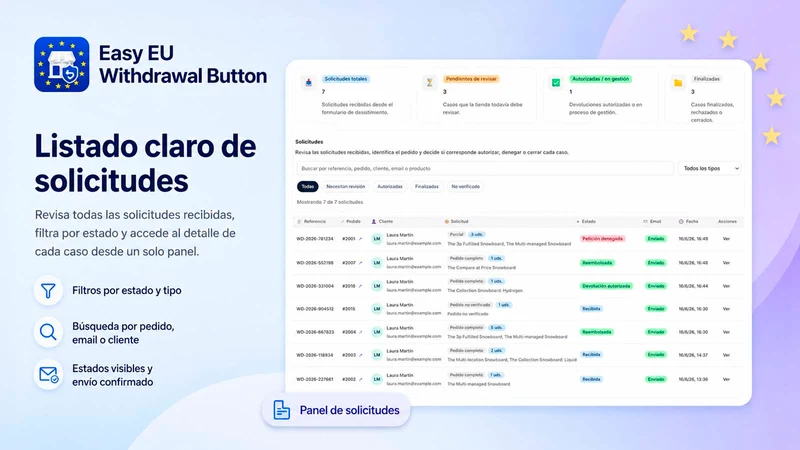Switch to Necesitan revisión filter tab

345,187
